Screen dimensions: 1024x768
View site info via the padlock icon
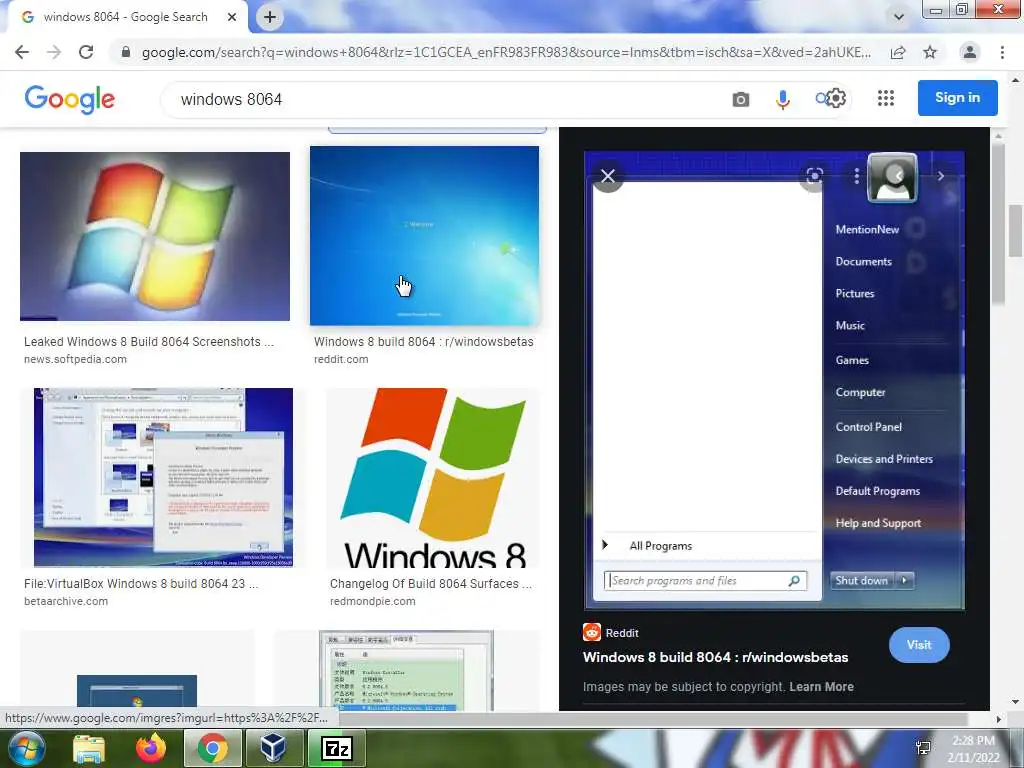tap(125, 52)
